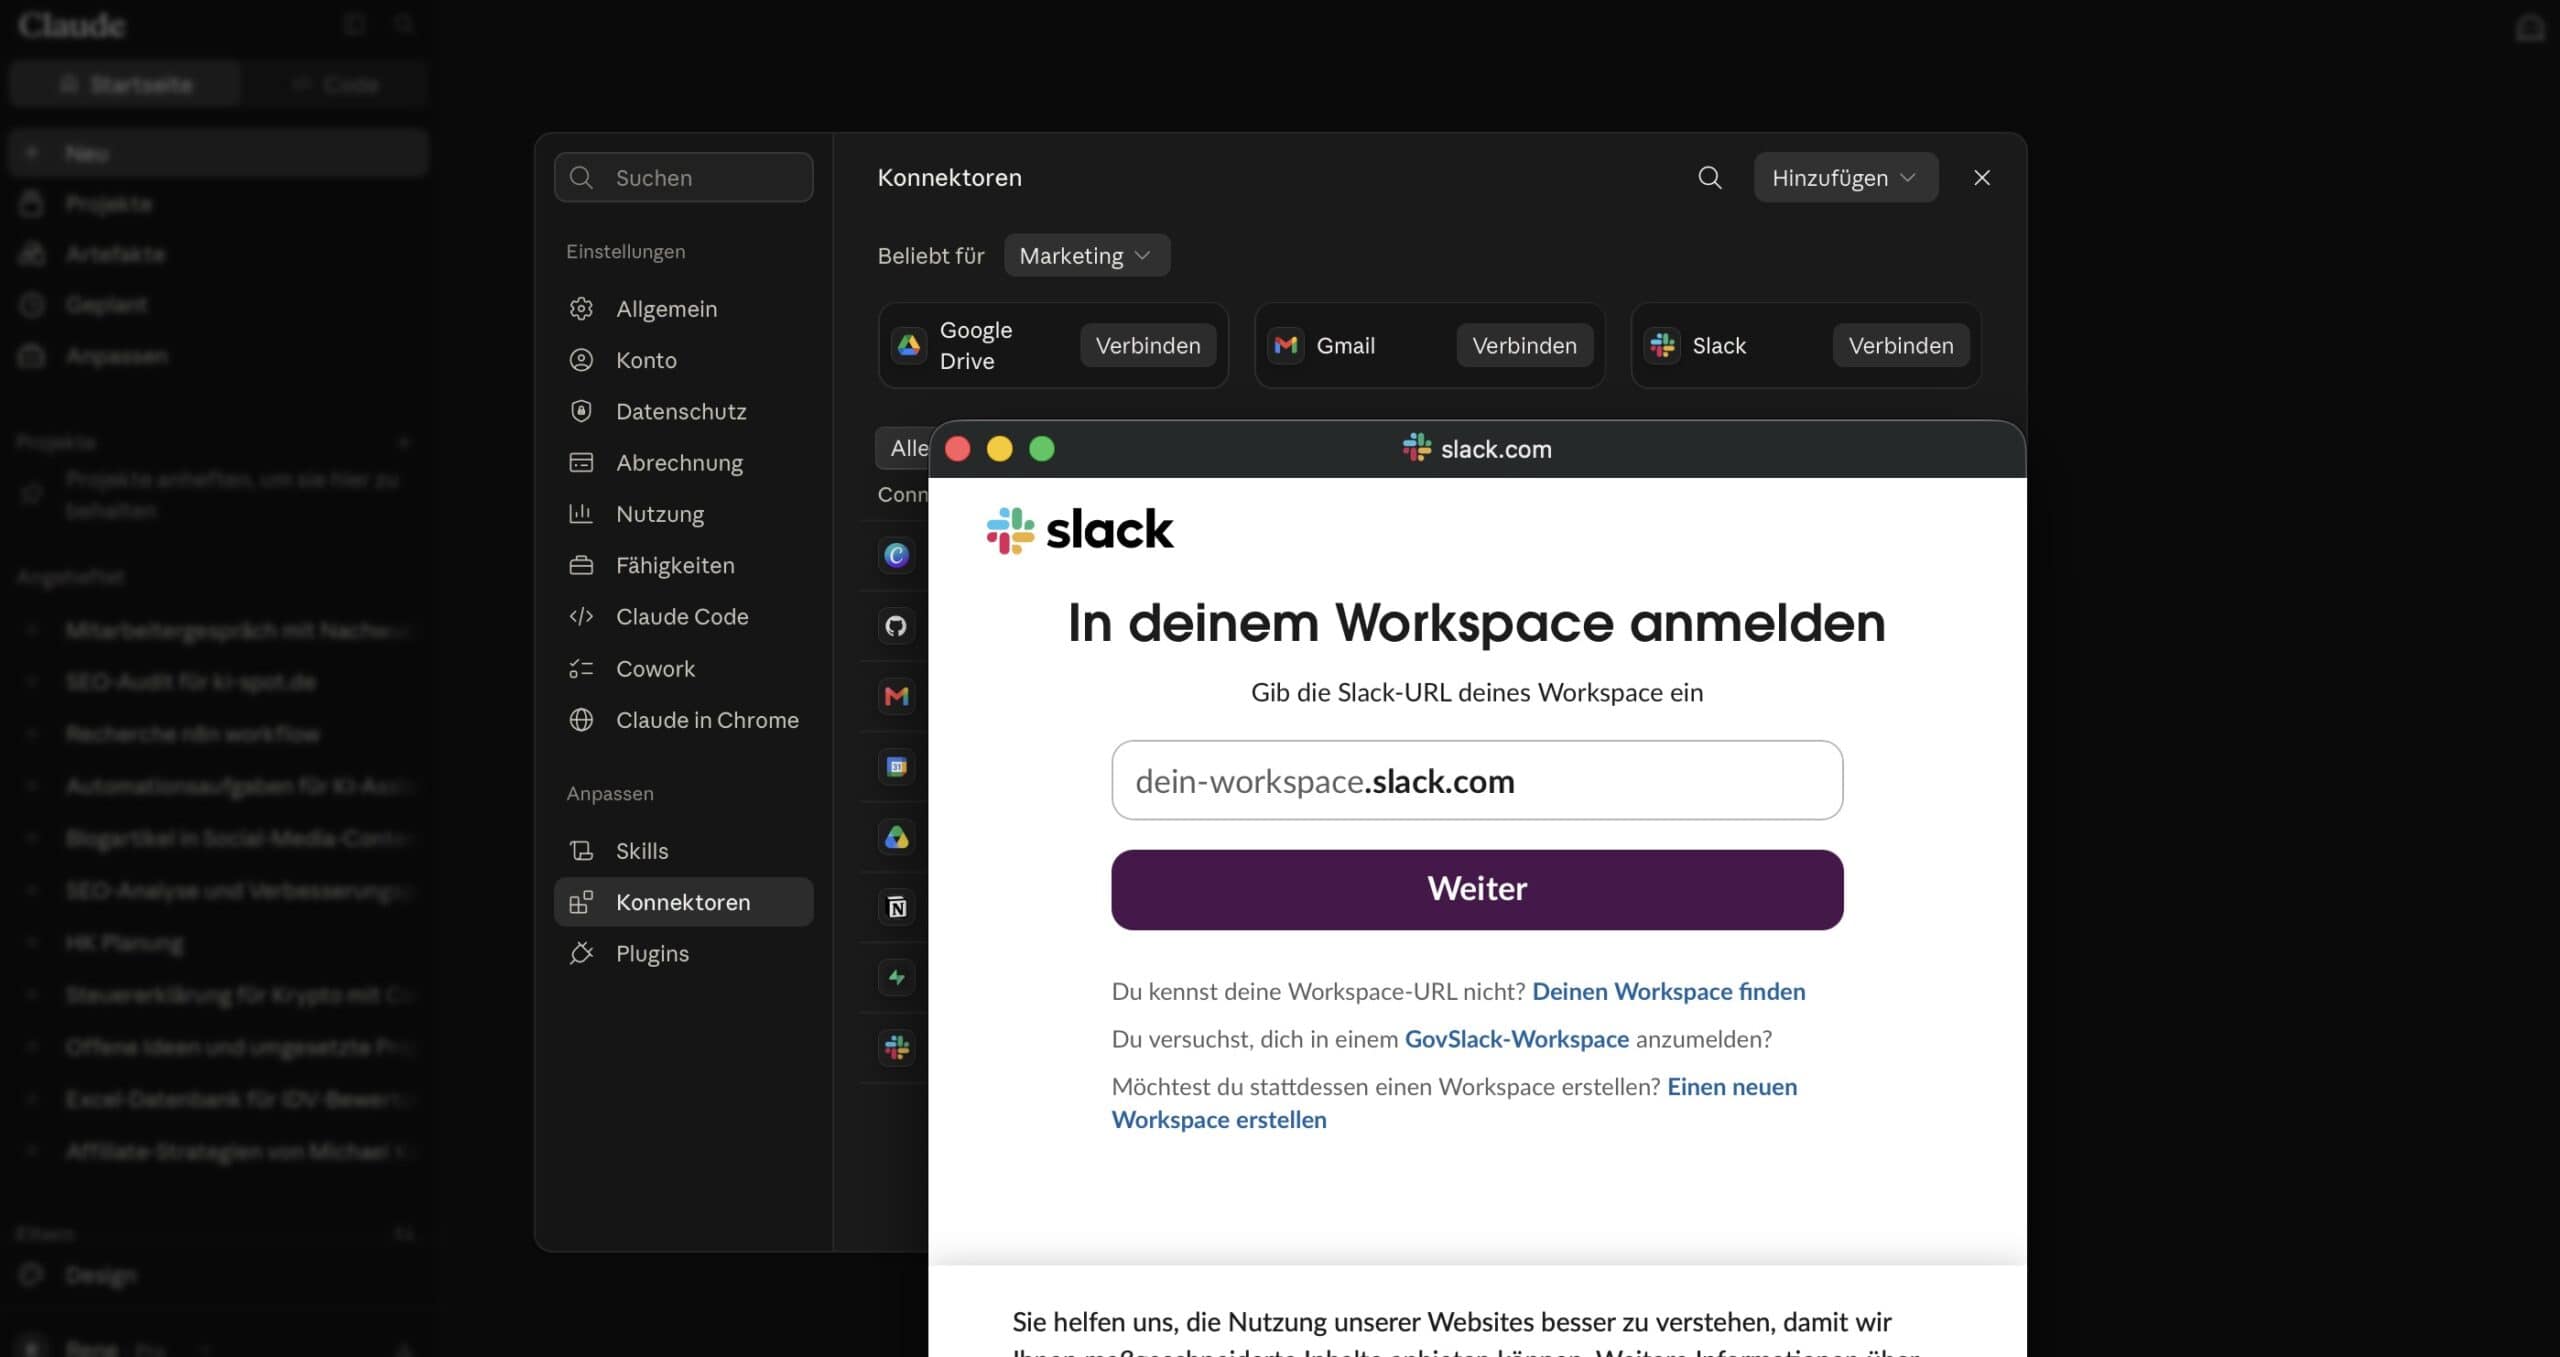Viewport: 2560px width, 1357px height.
Task: Open the Marketing category dropdown
Action: [x=1086, y=256]
